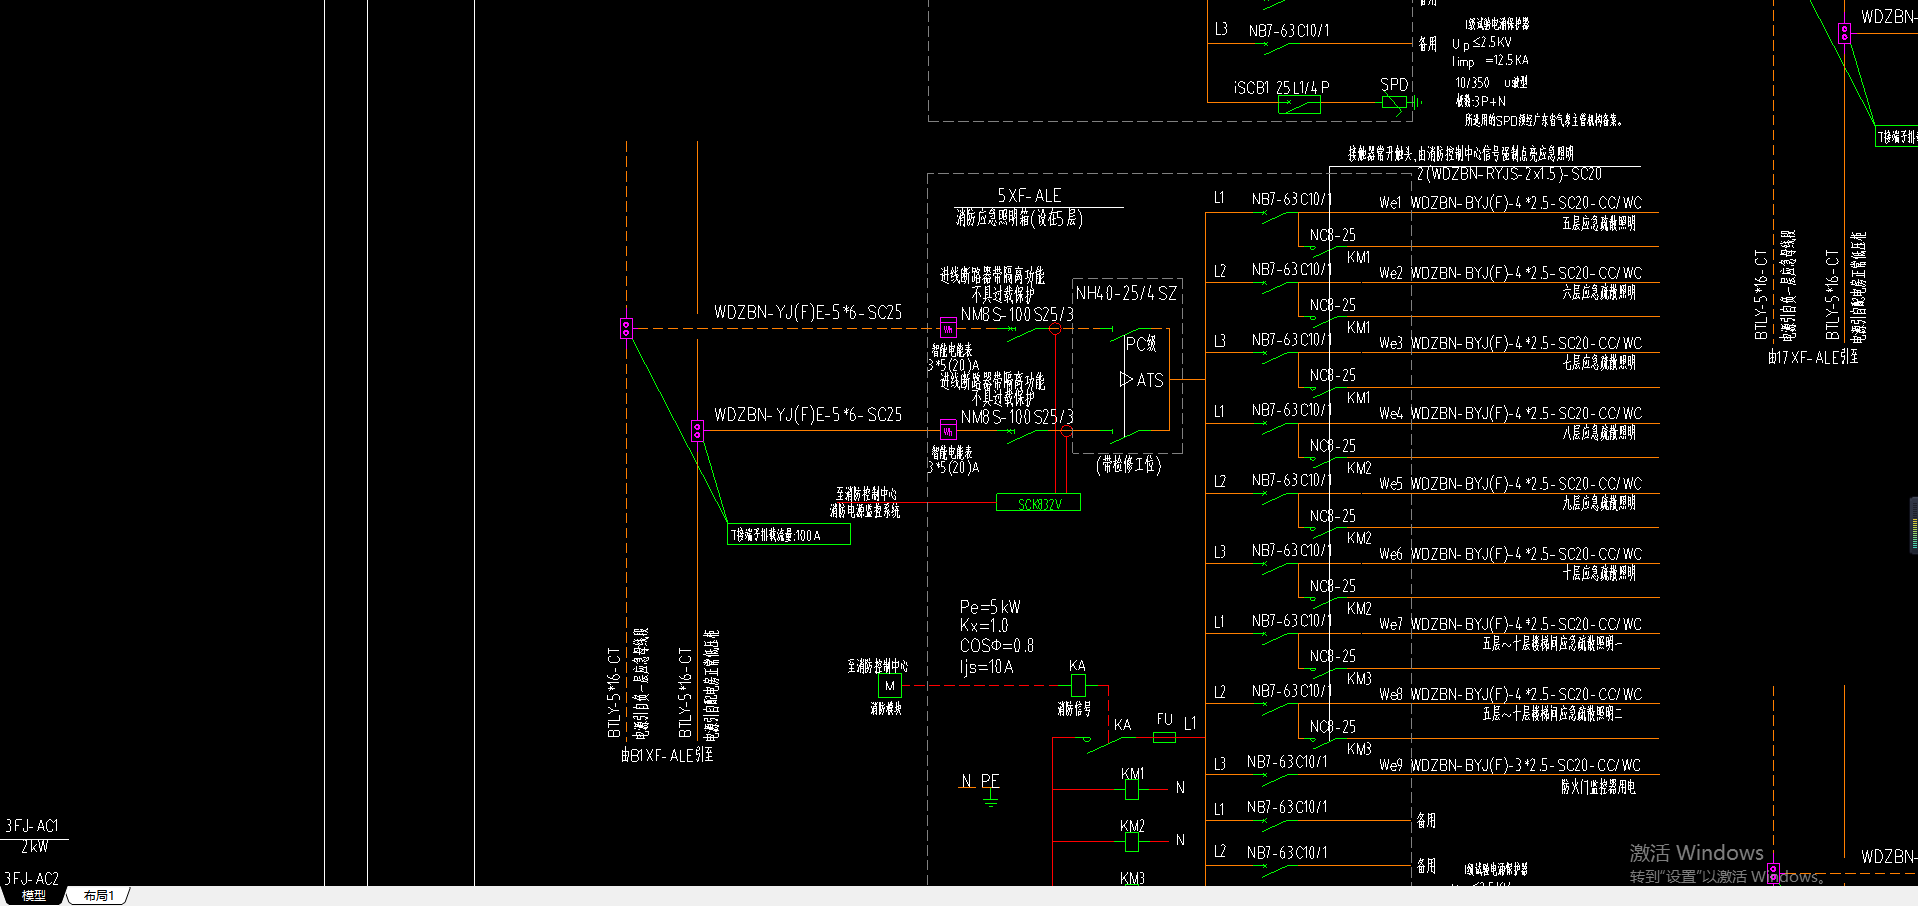Viewport: 1918px width, 906px height.
Task: Select the 十层应急疏散照明 text
Action: pyautogui.click(x=1599, y=574)
